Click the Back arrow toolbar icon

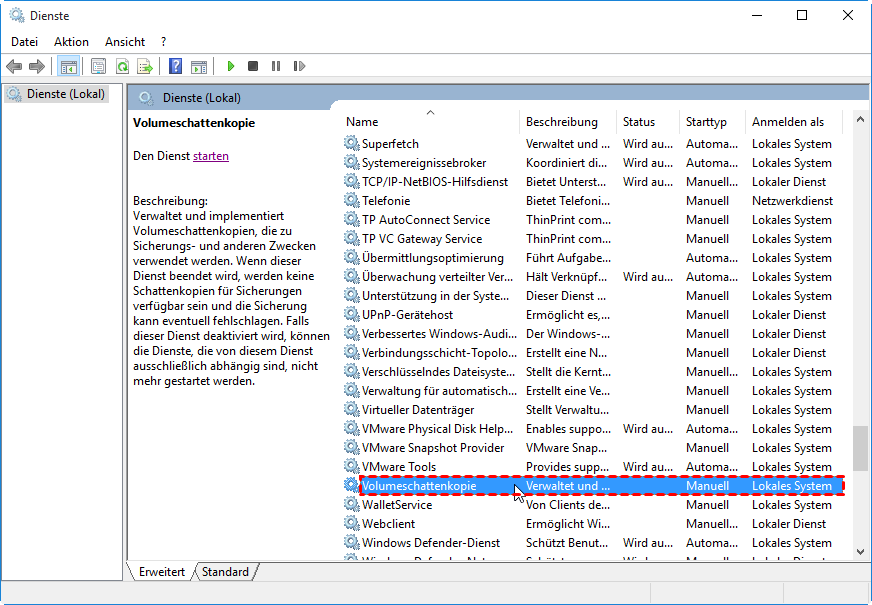(x=14, y=67)
